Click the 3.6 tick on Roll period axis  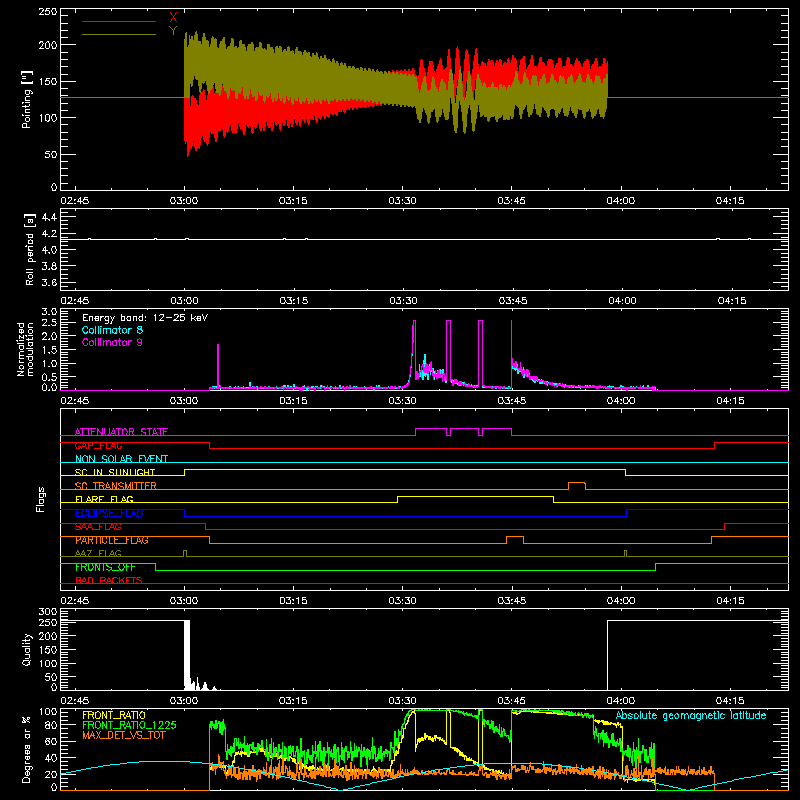49,282
